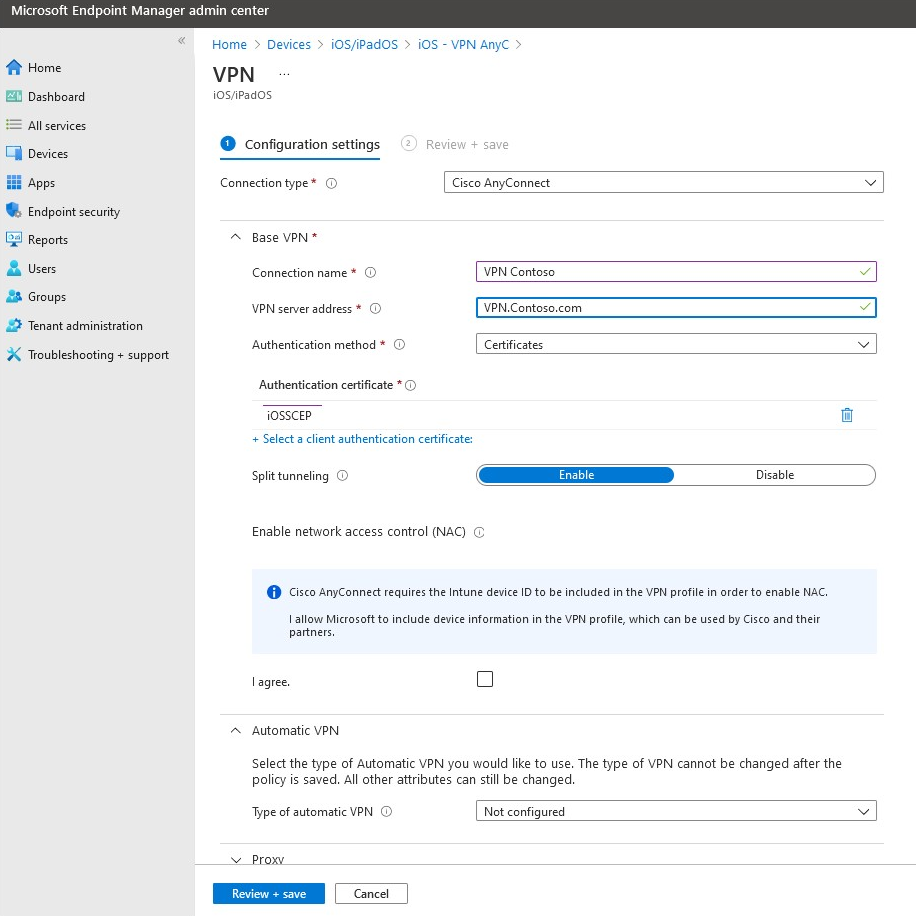This screenshot has width=916, height=916.
Task: Collapse the left navigation pane
Action: 181,40
